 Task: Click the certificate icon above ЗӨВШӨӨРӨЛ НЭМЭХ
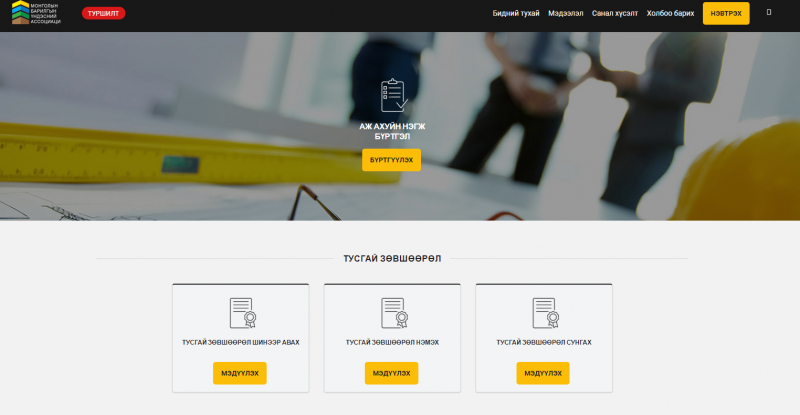(x=392, y=312)
